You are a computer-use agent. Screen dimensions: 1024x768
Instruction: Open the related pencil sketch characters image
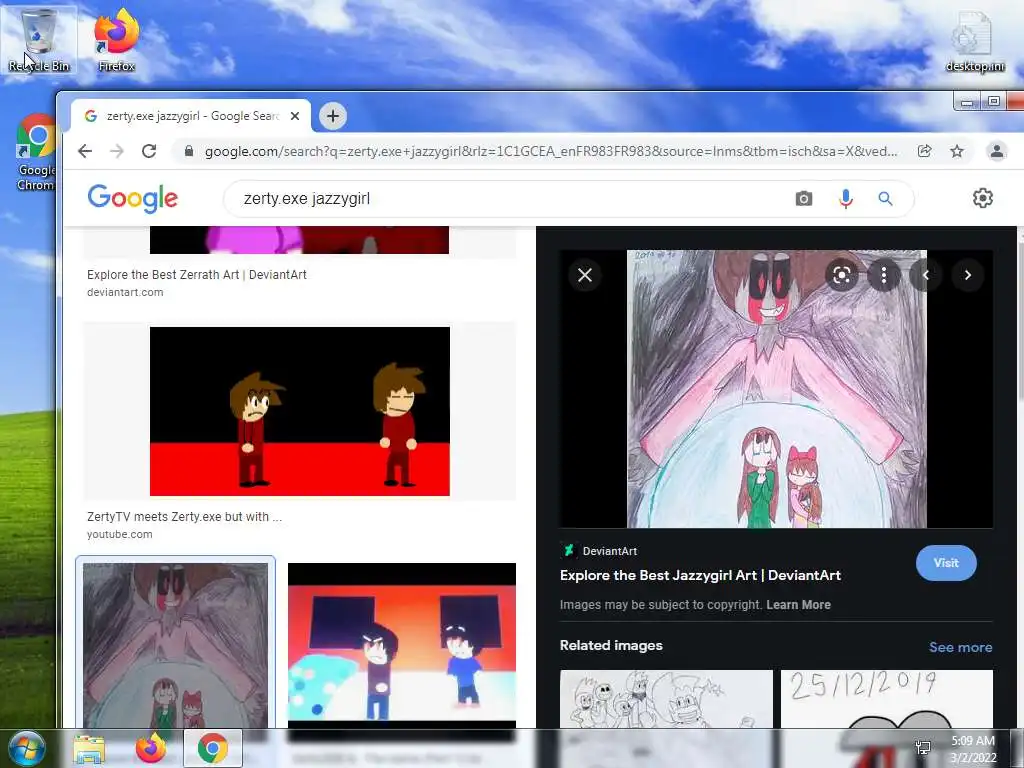coord(666,699)
